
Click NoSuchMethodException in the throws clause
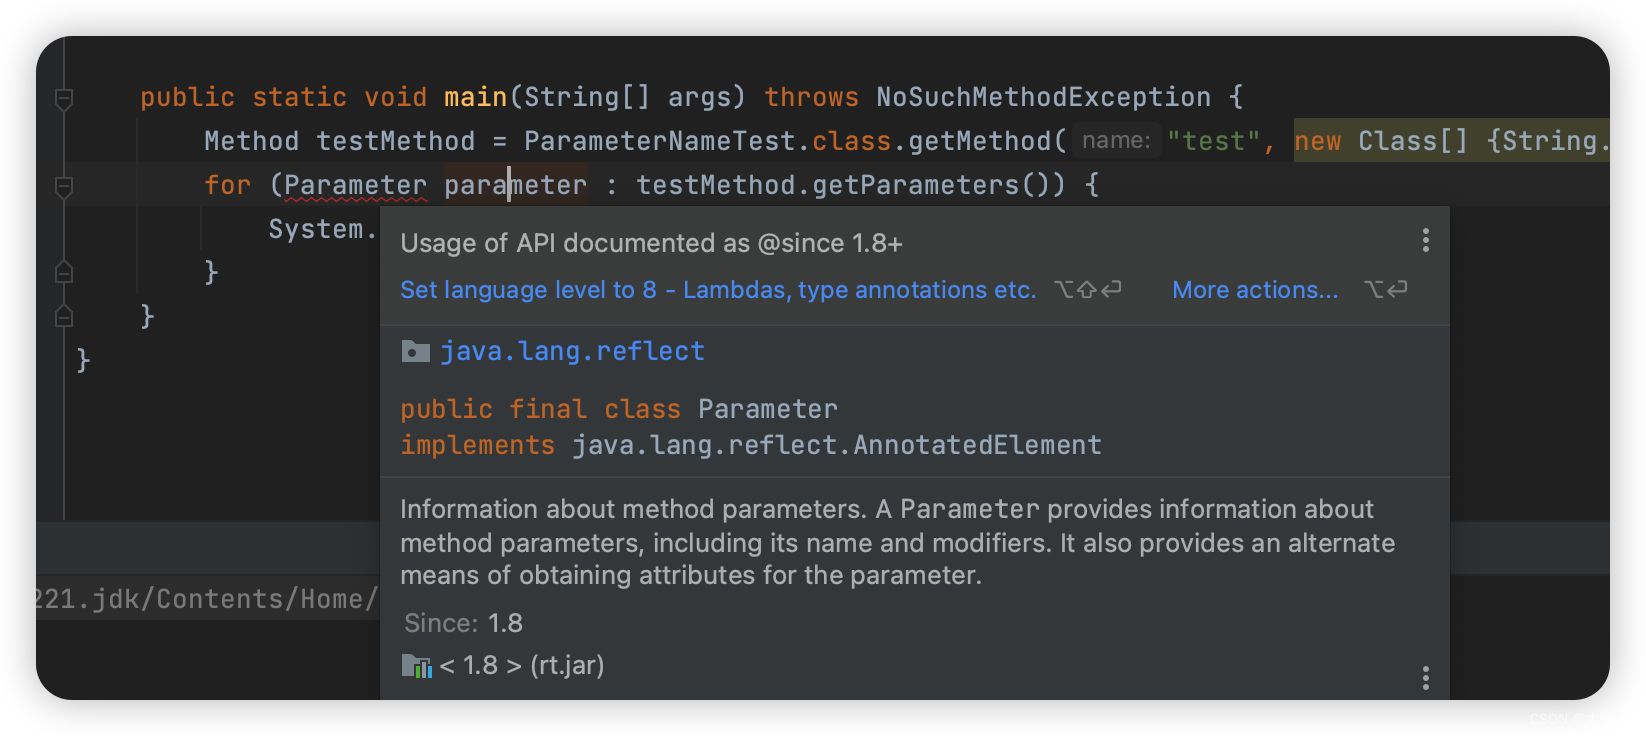pyautogui.click(x=1043, y=97)
